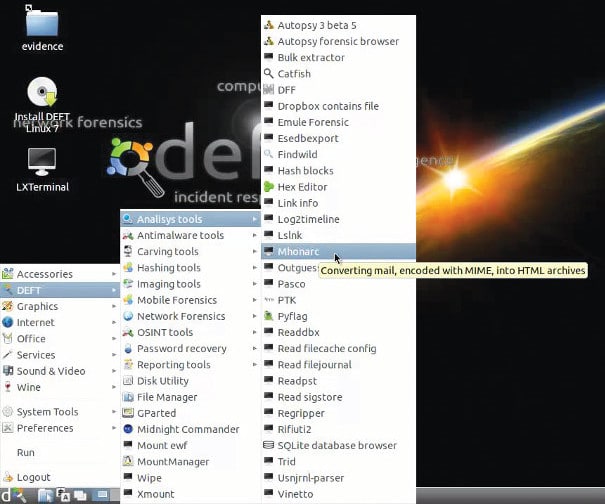Image resolution: width=605 pixels, height=504 pixels.
Task: Launch Xmount from DEFT menu
Action: (191, 494)
